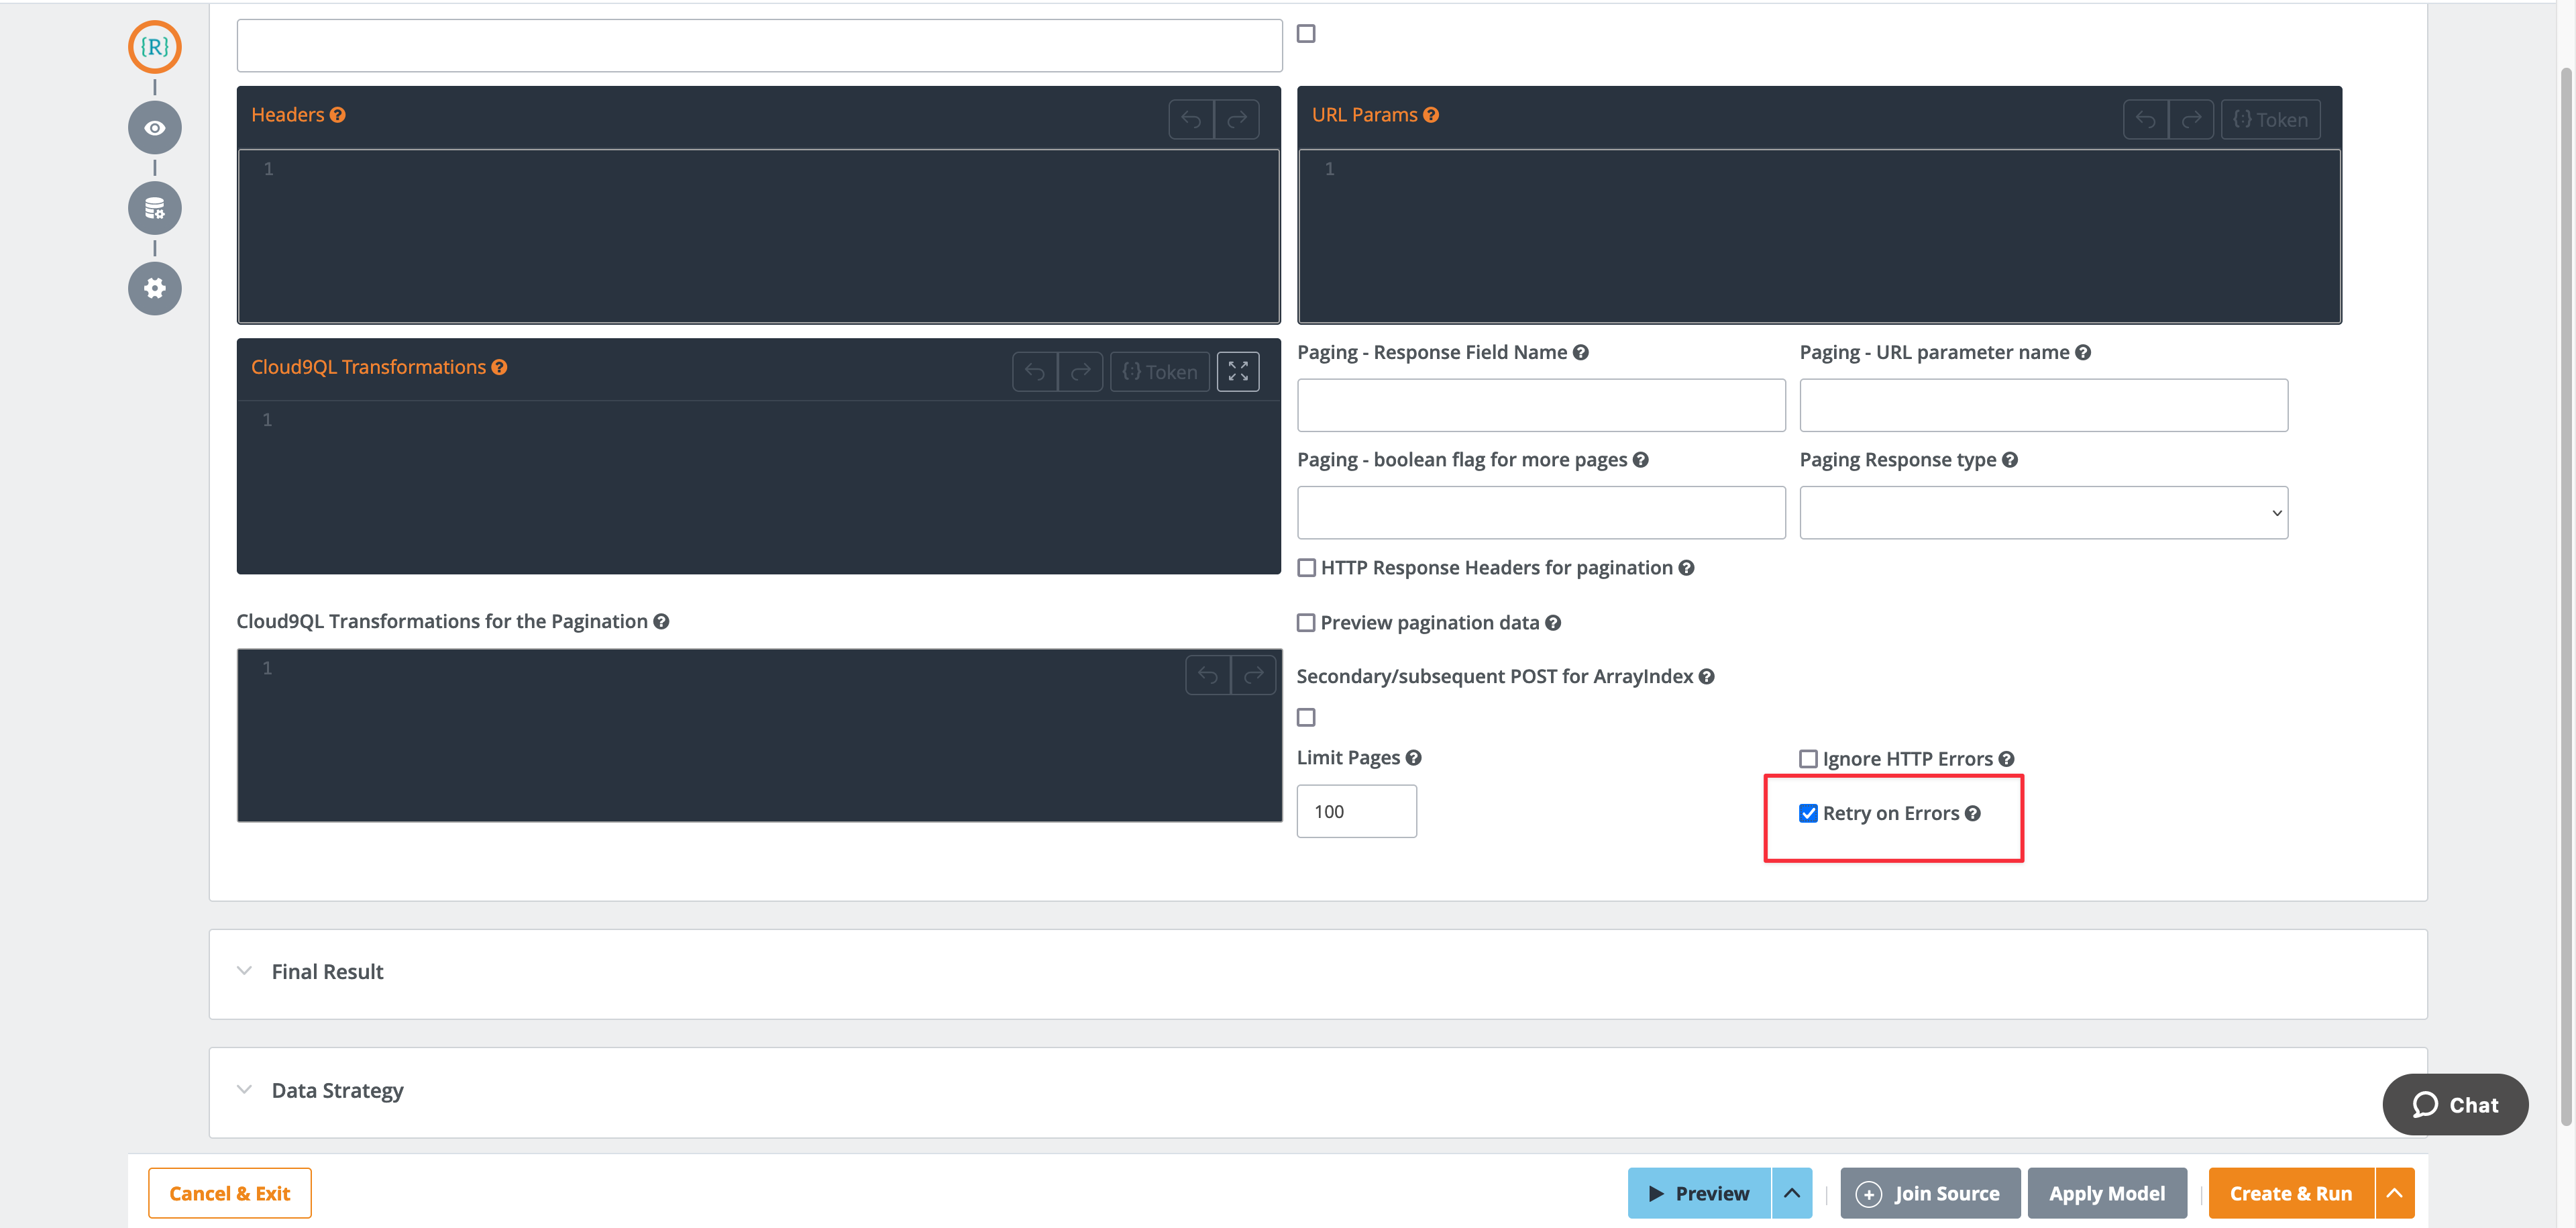
Task: Click Cancel & Exit button
Action: click(x=229, y=1193)
